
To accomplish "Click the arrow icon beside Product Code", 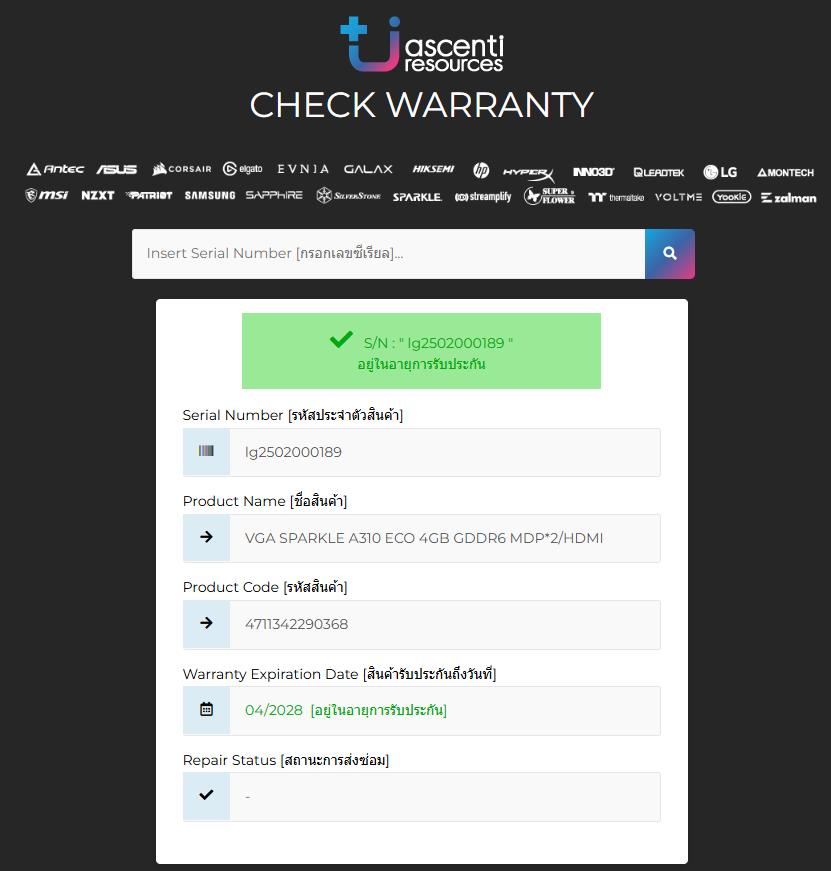I will pos(206,623).
